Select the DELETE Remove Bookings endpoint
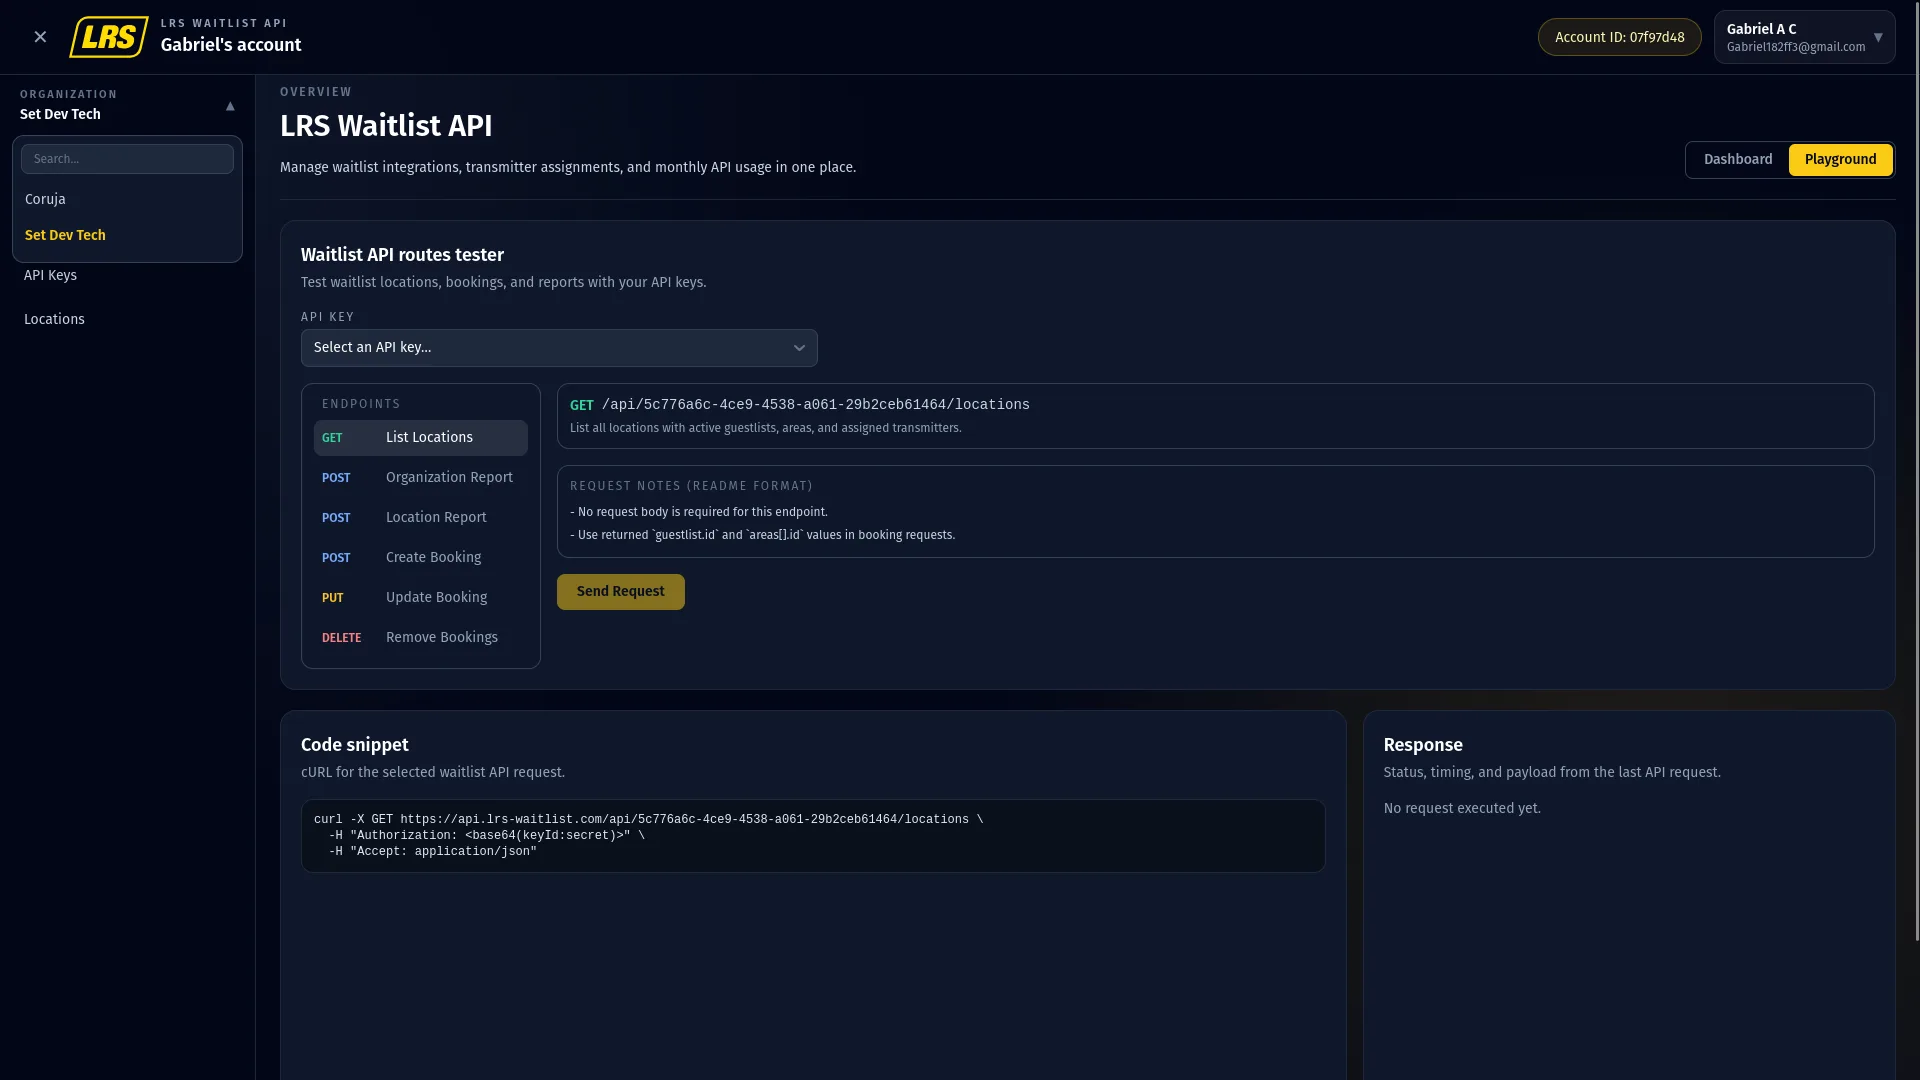Image resolution: width=1920 pixels, height=1080 pixels. click(420, 638)
